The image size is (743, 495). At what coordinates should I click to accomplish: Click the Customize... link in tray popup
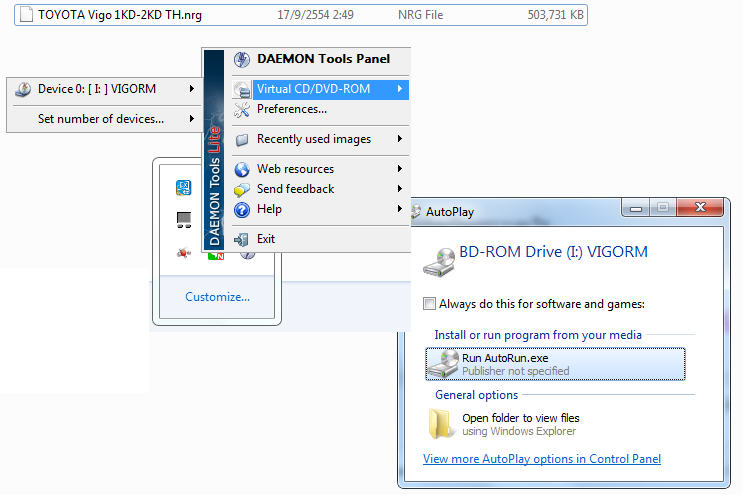pyautogui.click(x=217, y=297)
